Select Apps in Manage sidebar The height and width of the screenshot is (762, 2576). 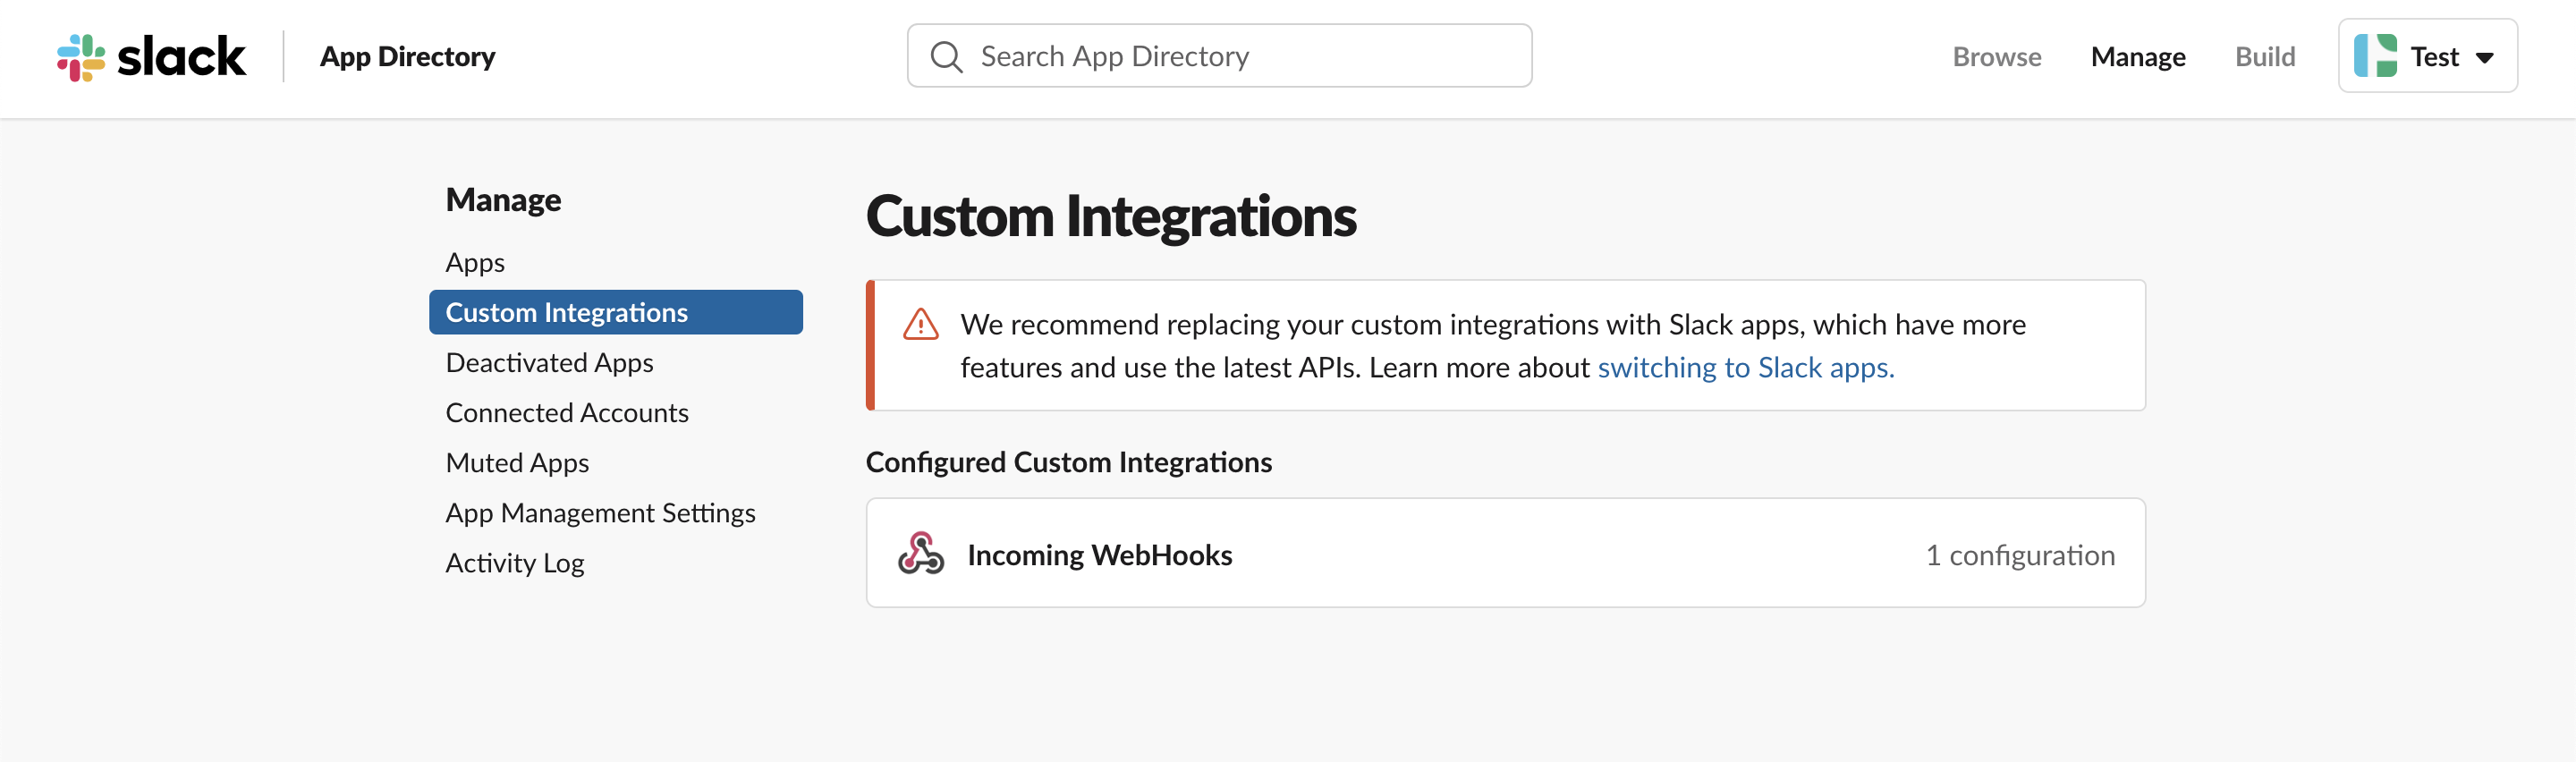475,262
